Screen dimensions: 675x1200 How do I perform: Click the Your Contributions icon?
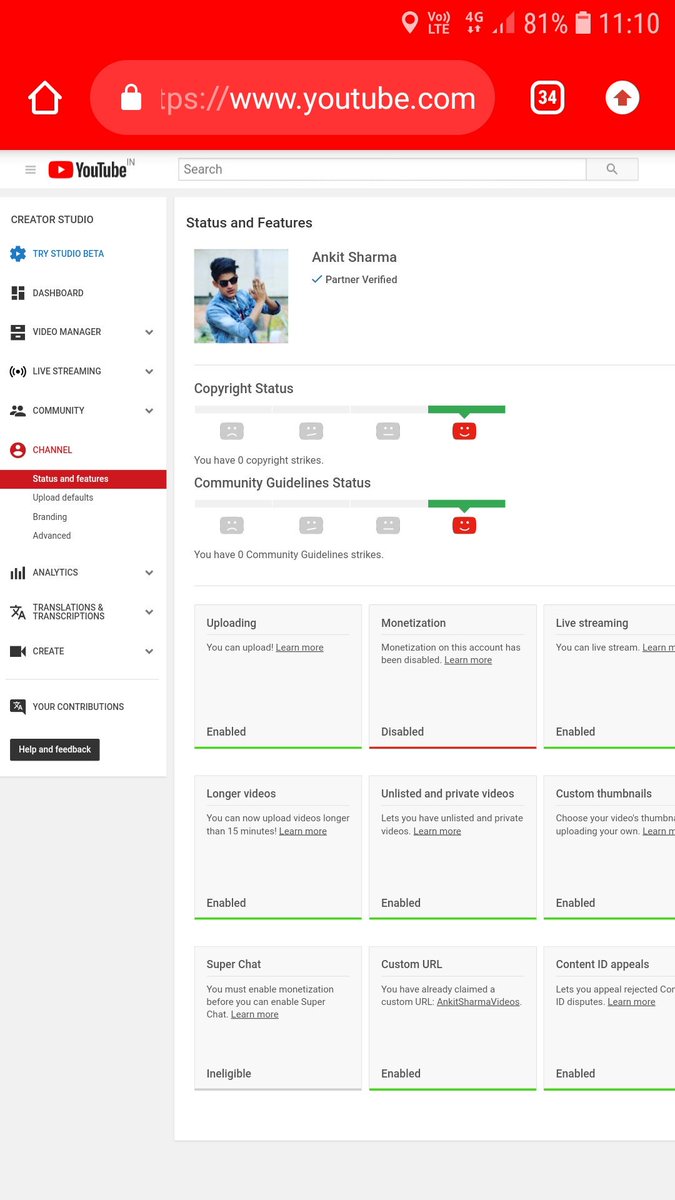coord(18,707)
